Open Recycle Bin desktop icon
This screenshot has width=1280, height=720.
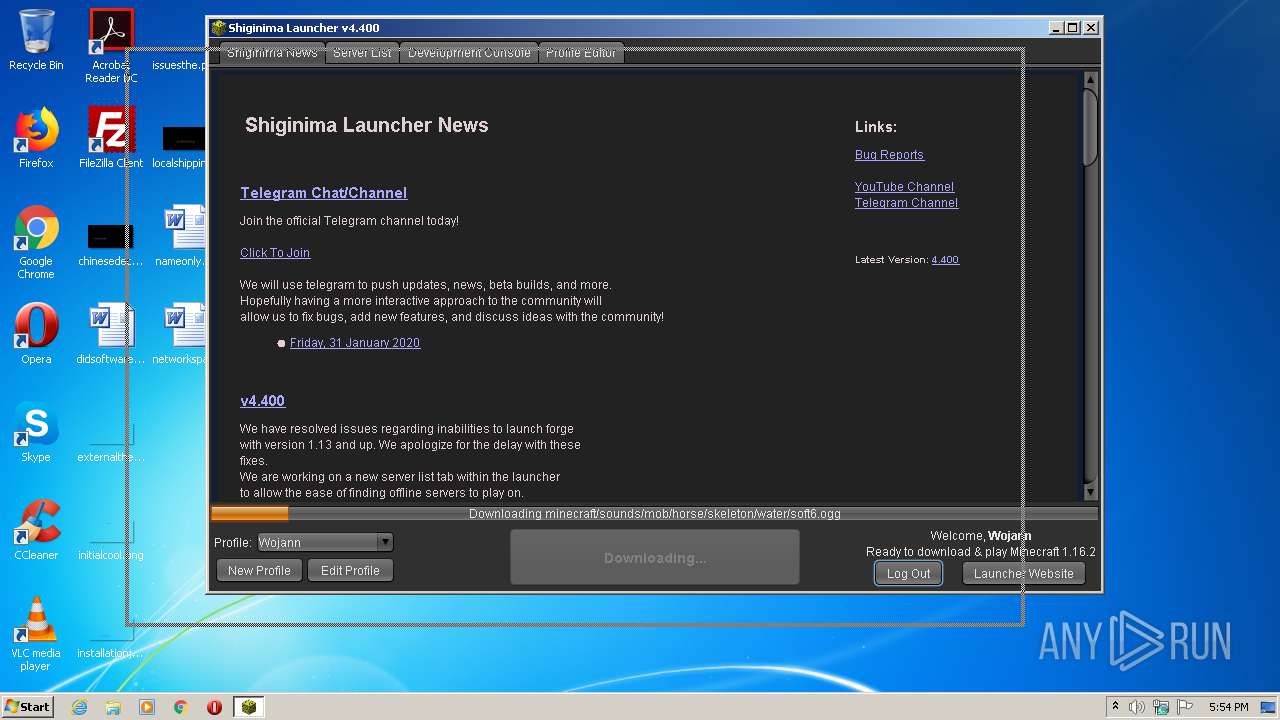[36, 40]
